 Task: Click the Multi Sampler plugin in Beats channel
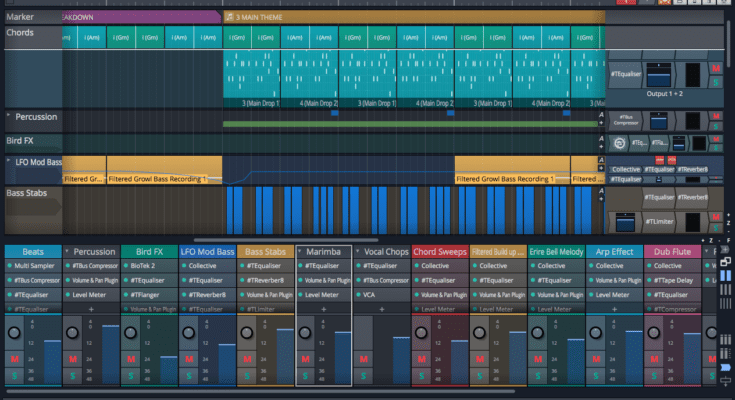pos(35,266)
